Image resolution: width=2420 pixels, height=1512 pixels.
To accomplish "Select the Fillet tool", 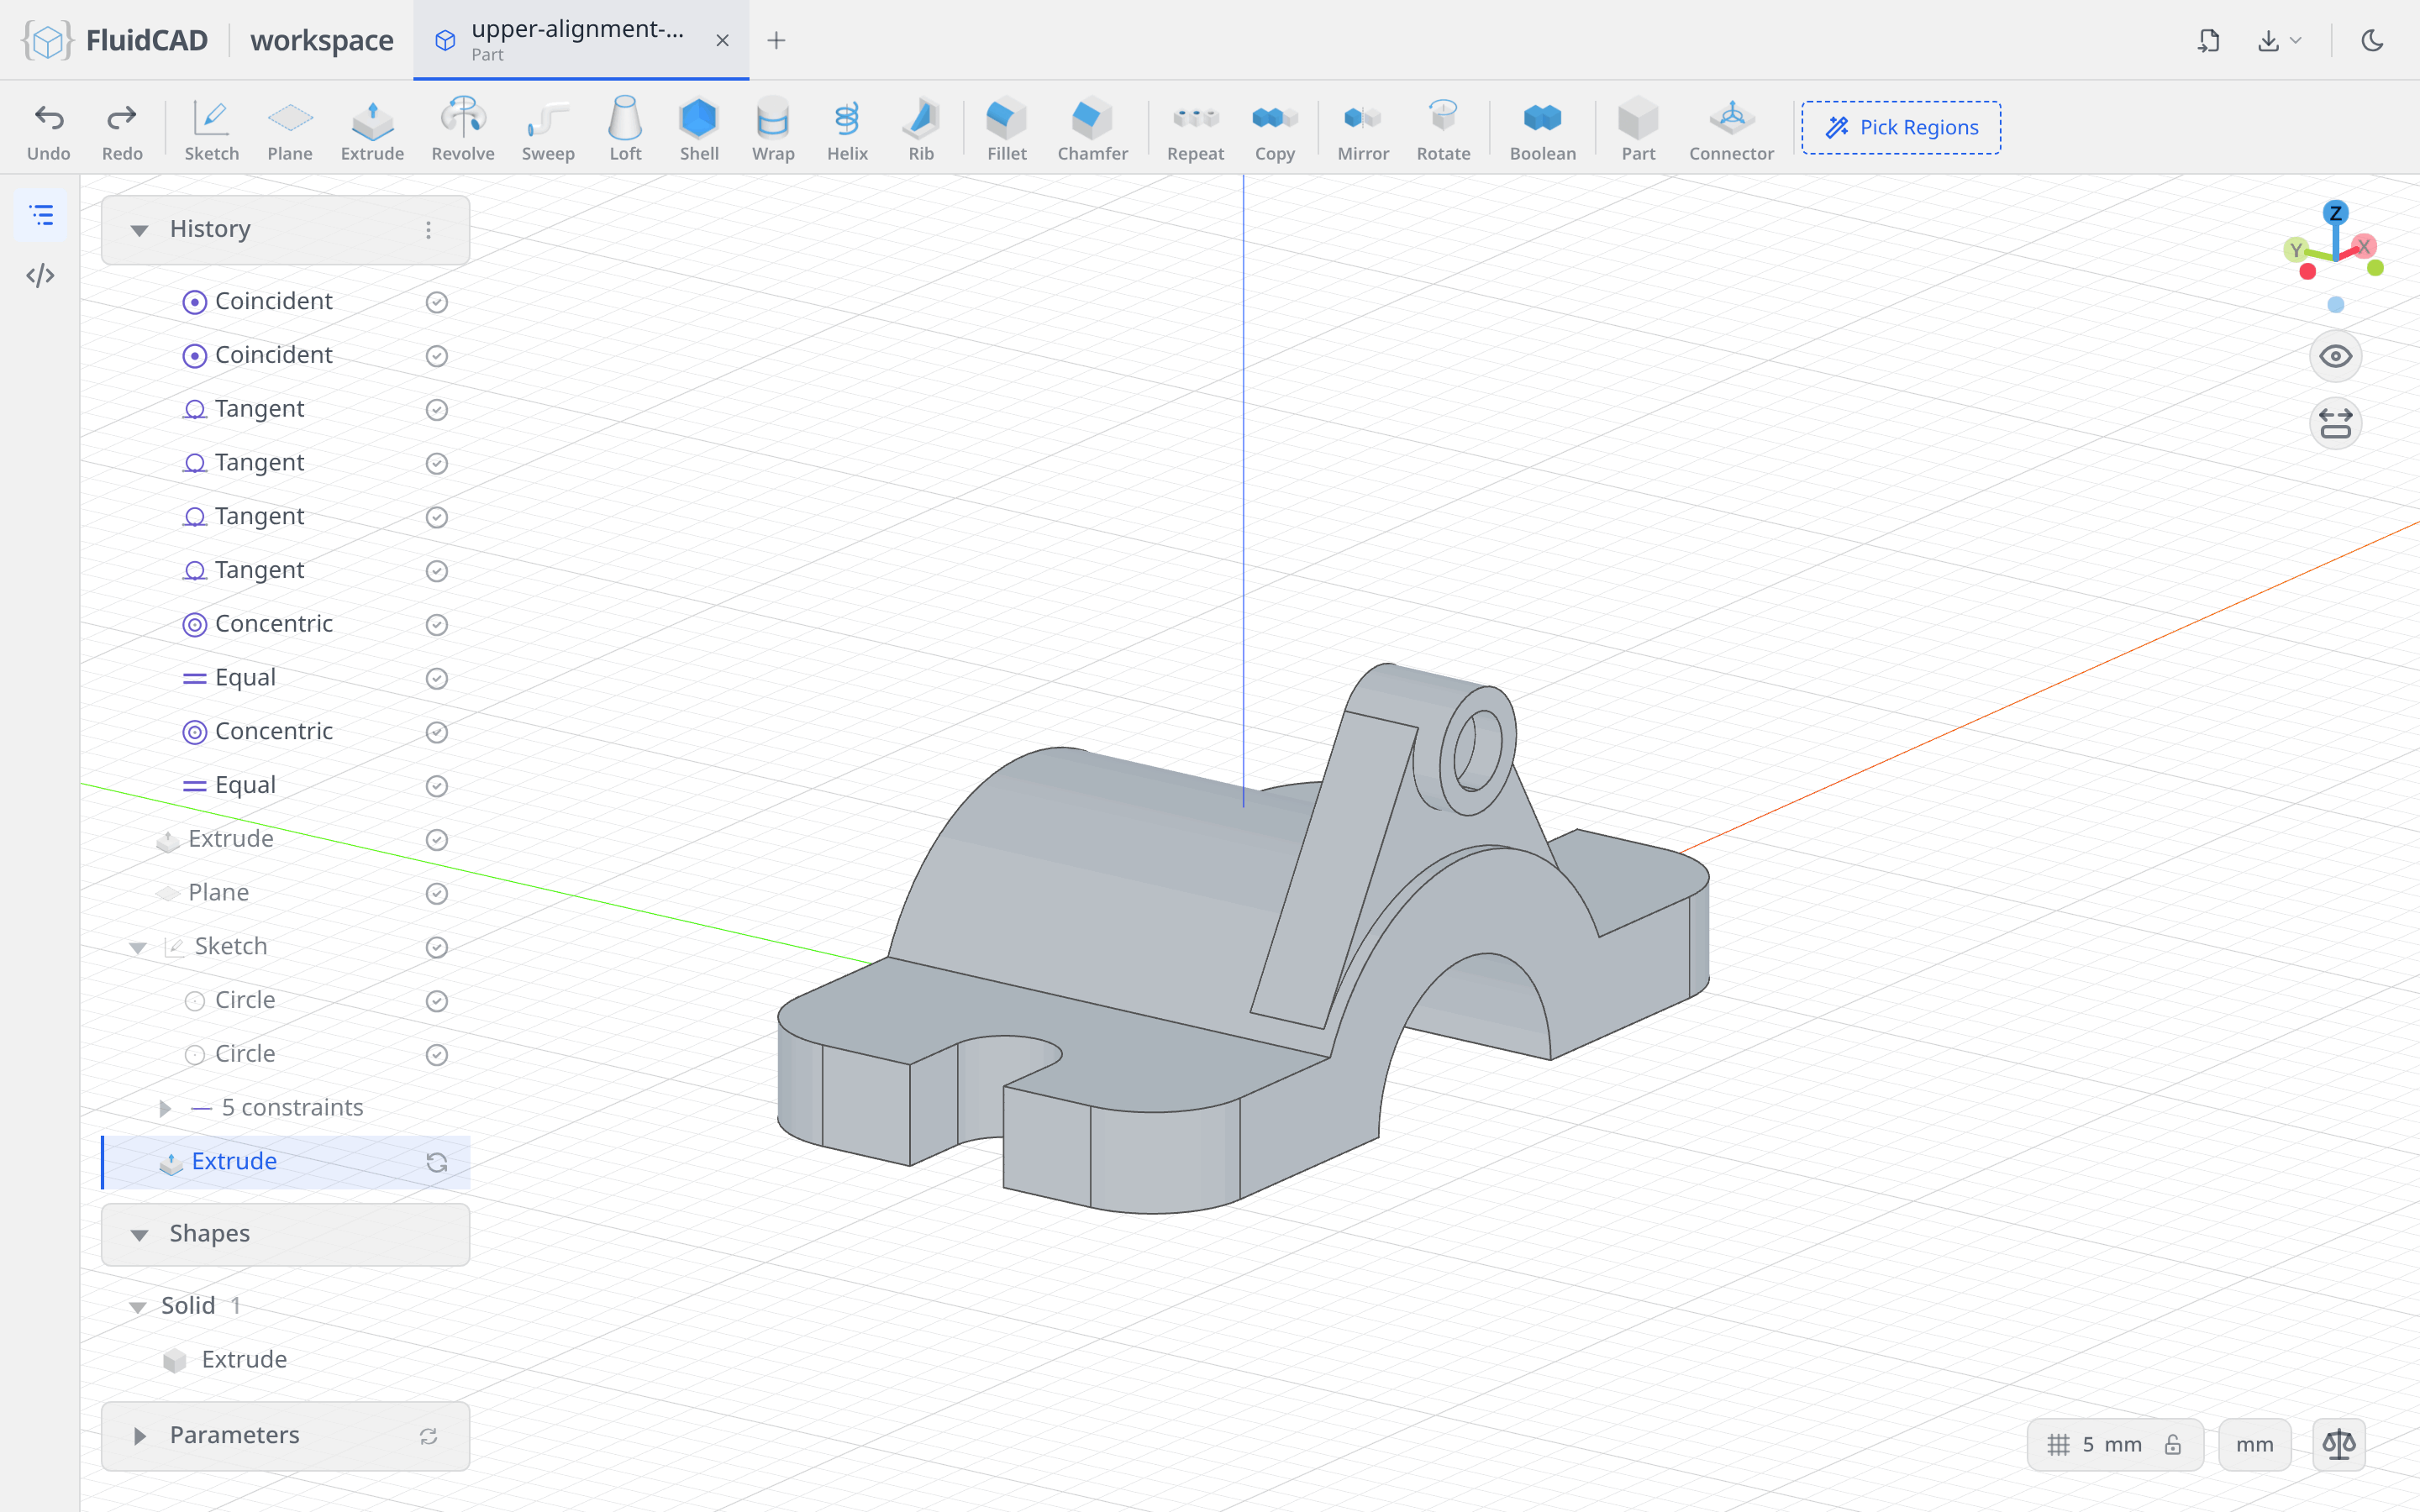I will pos(1006,129).
